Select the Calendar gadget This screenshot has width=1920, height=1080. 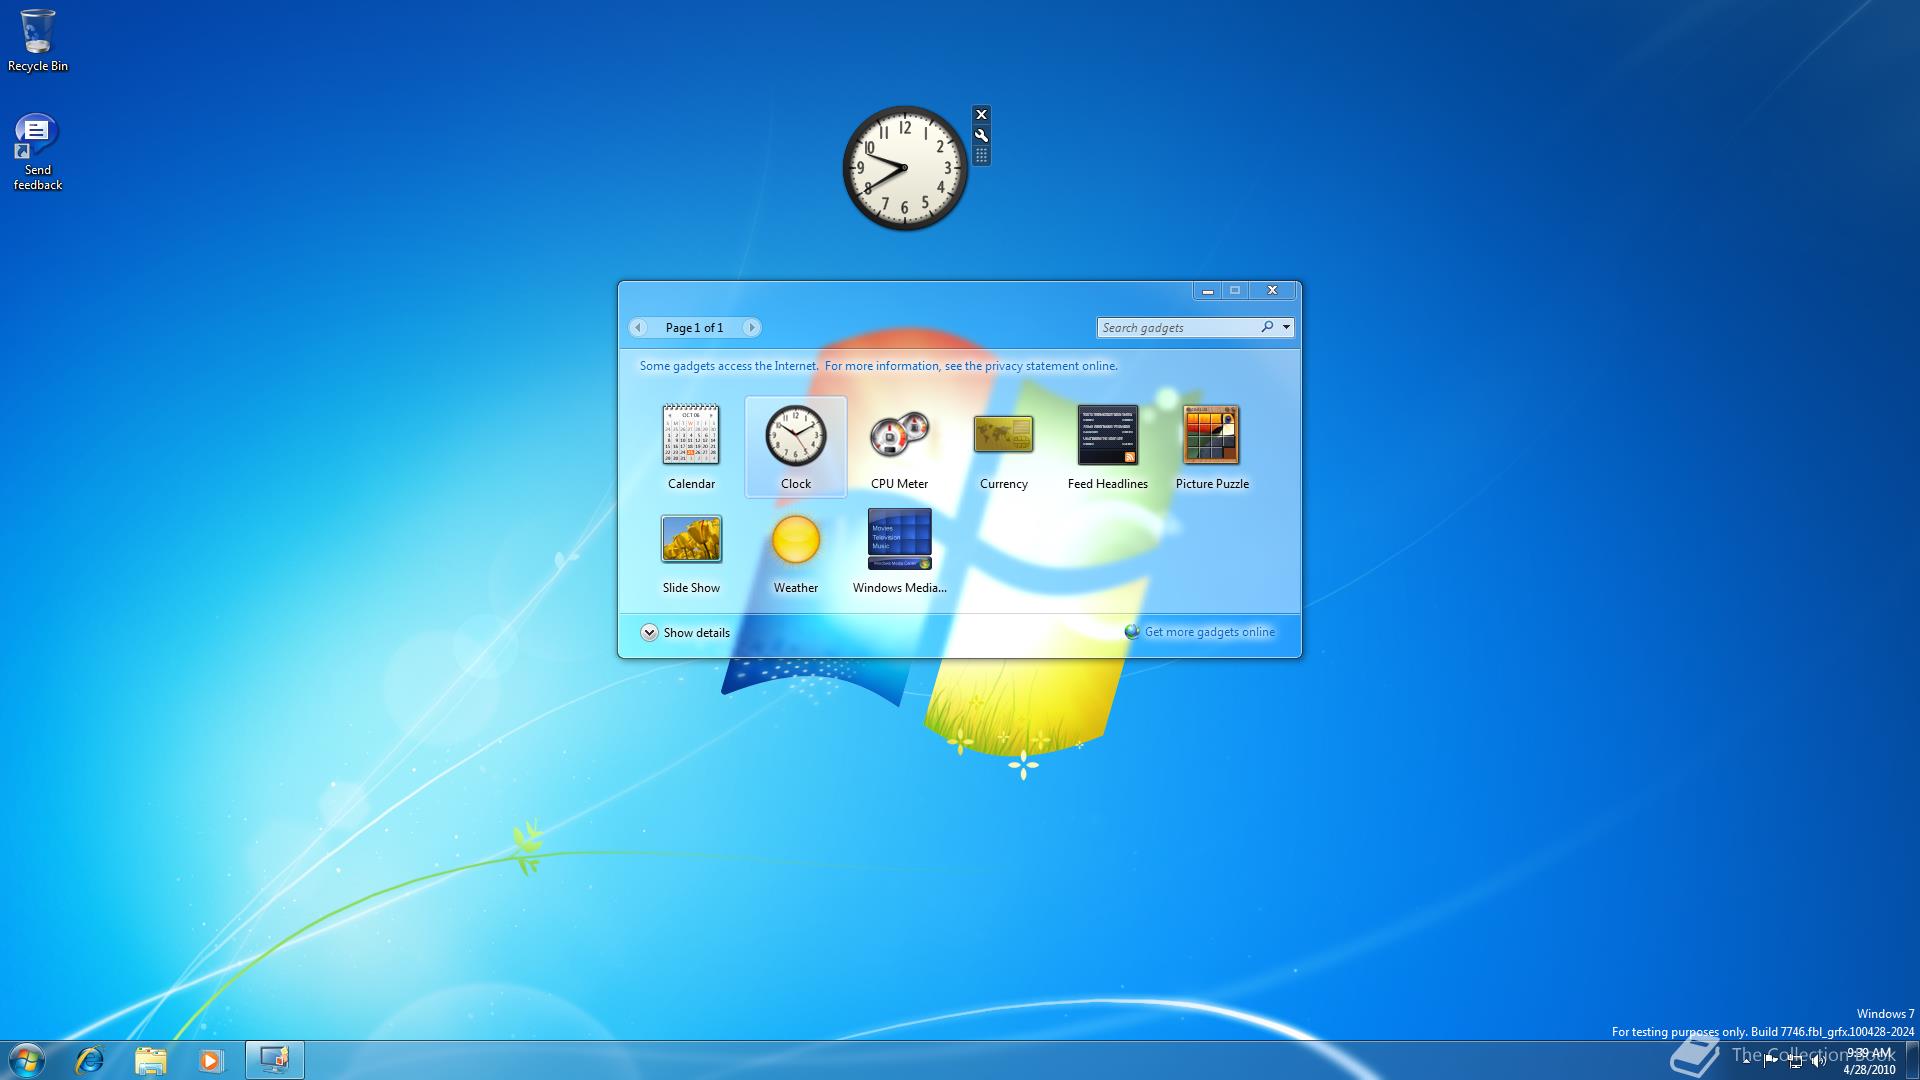[x=691, y=446]
